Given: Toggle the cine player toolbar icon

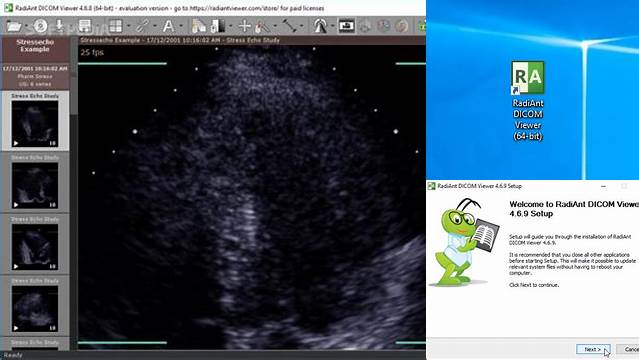Looking at the screenshot, I should pyautogui.click(x=346, y=26).
